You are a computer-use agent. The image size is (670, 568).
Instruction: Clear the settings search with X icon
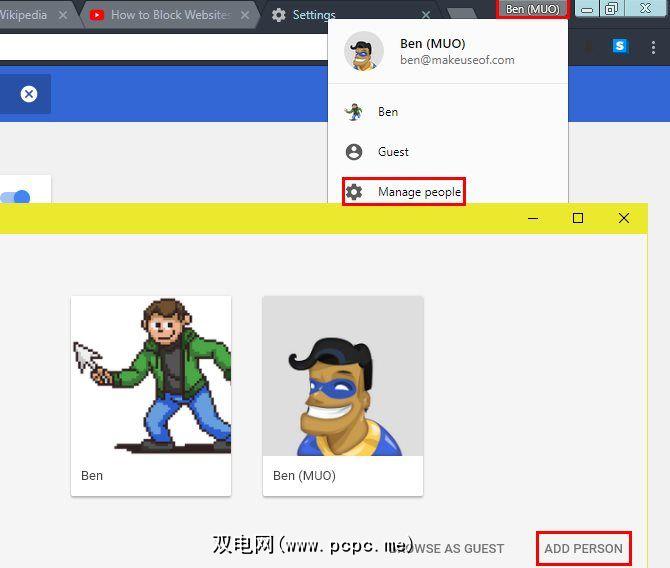(29, 94)
